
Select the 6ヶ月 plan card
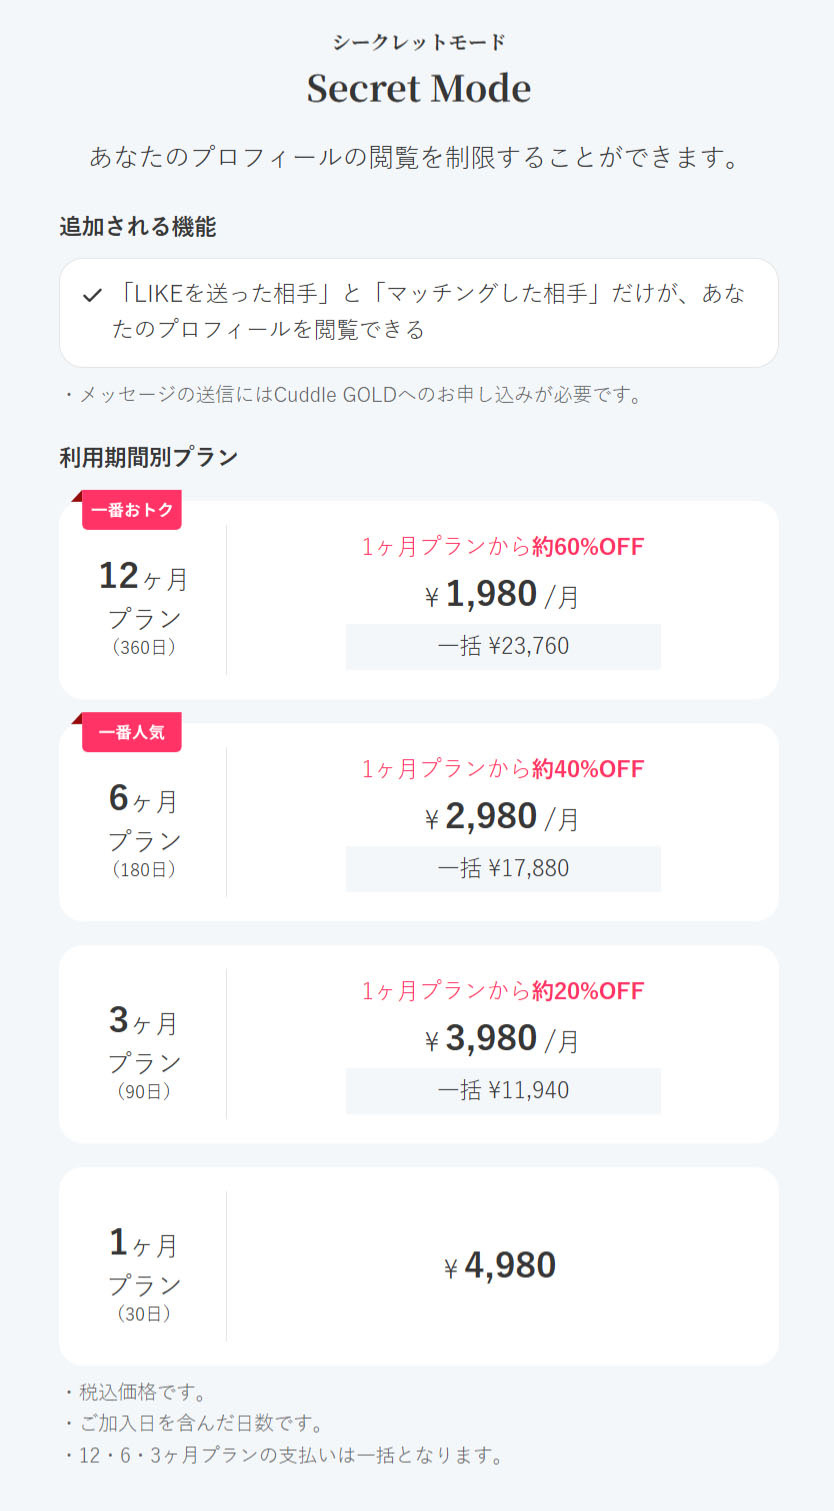pos(418,822)
